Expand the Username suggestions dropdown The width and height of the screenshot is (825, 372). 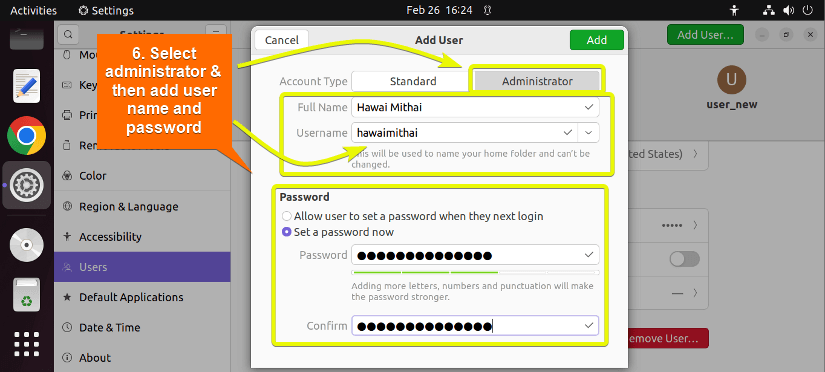588,133
